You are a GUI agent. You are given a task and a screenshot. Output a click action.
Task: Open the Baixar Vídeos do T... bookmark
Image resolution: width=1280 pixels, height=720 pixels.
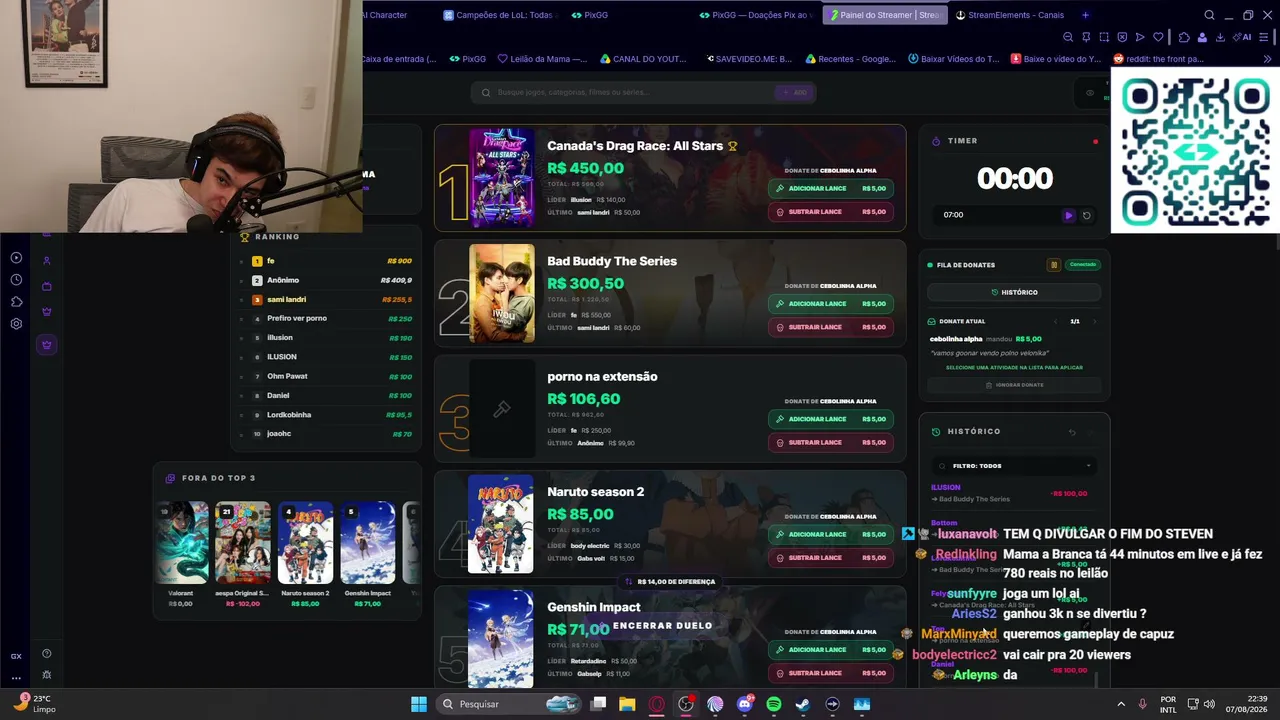pos(953,59)
